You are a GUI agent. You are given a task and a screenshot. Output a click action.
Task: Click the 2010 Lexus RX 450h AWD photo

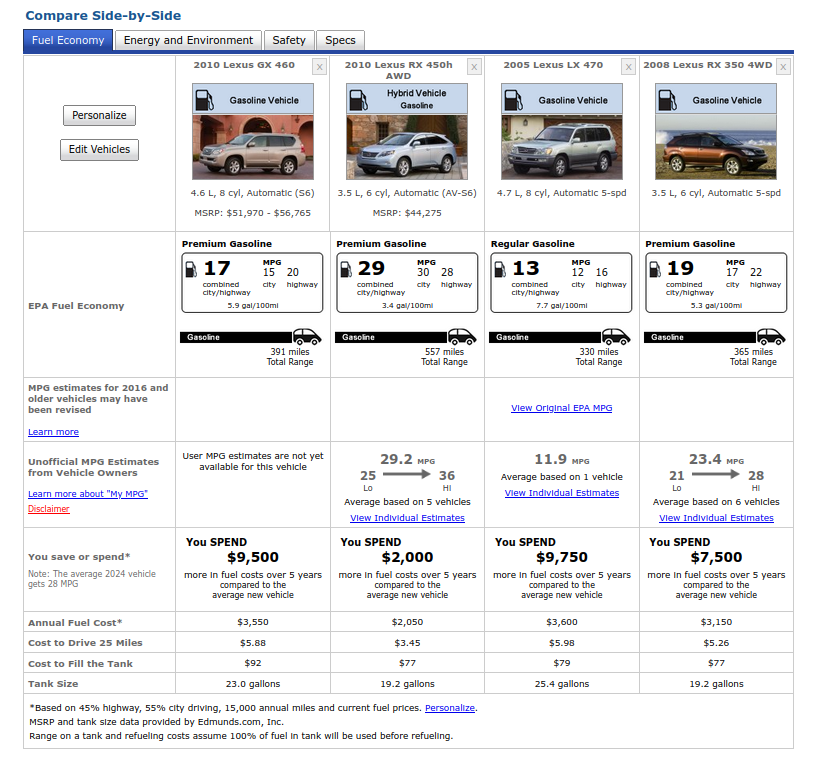407,147
